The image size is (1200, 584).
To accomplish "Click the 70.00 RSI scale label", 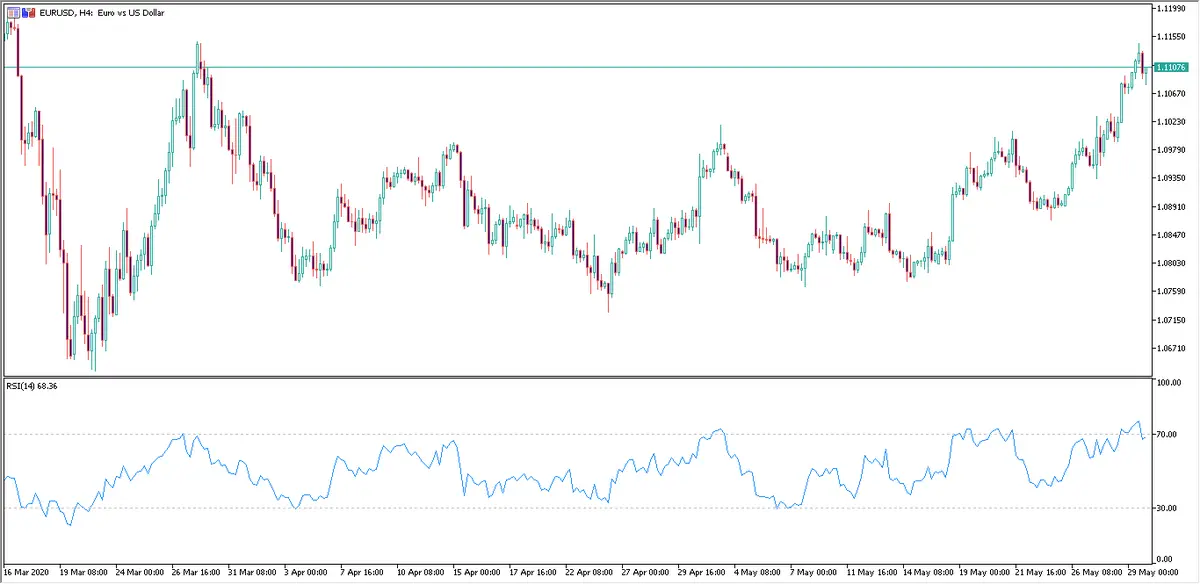I will (x=1166, y=435).
